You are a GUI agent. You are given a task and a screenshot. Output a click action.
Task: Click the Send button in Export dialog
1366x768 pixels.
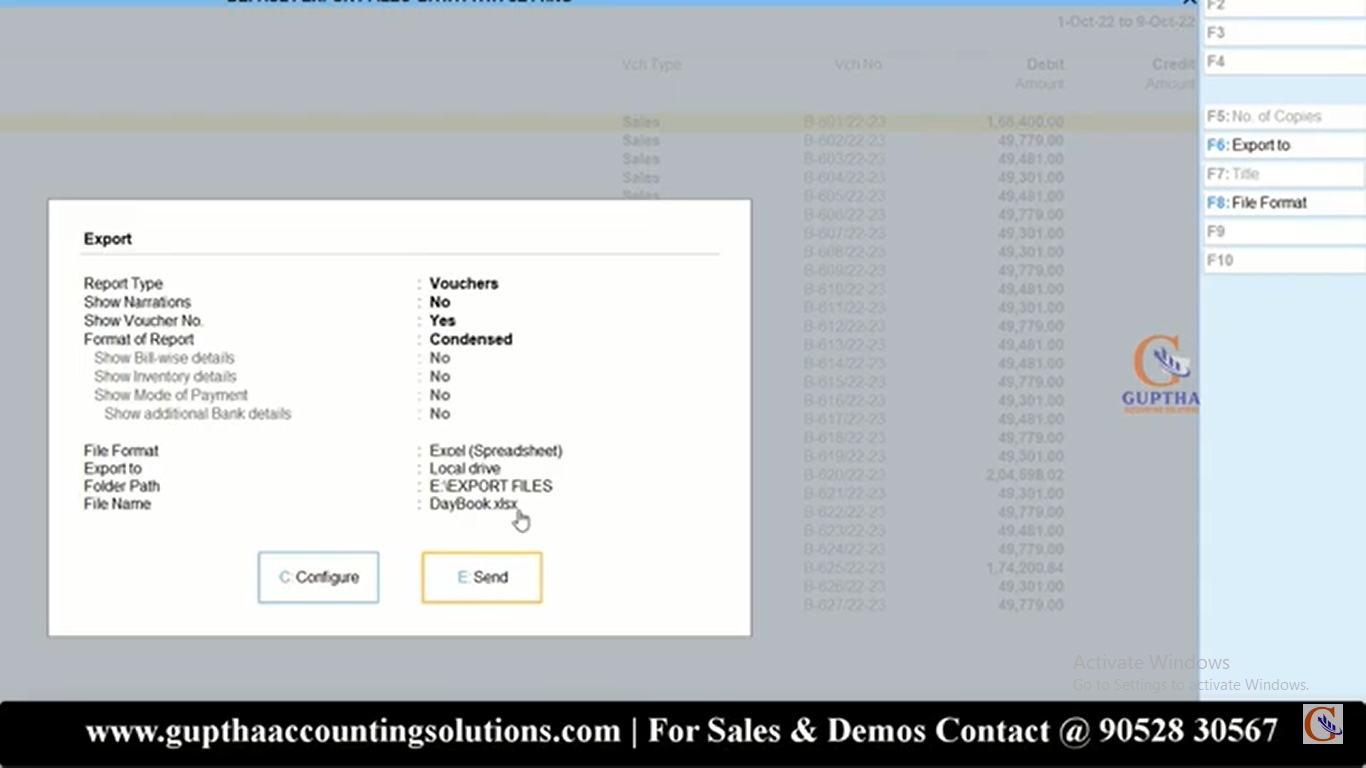482,577
